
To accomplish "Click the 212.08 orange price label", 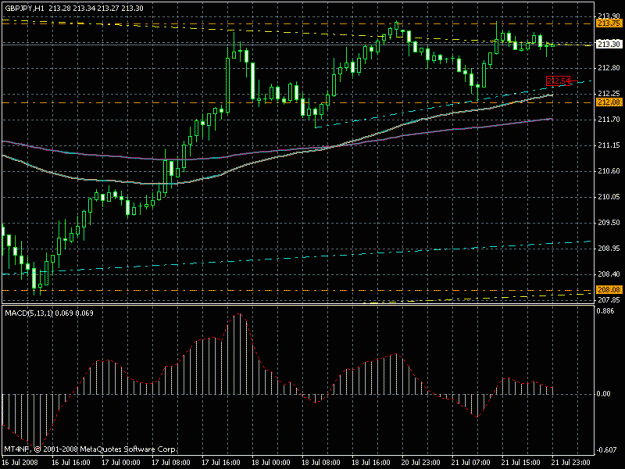I will point(609,103).
